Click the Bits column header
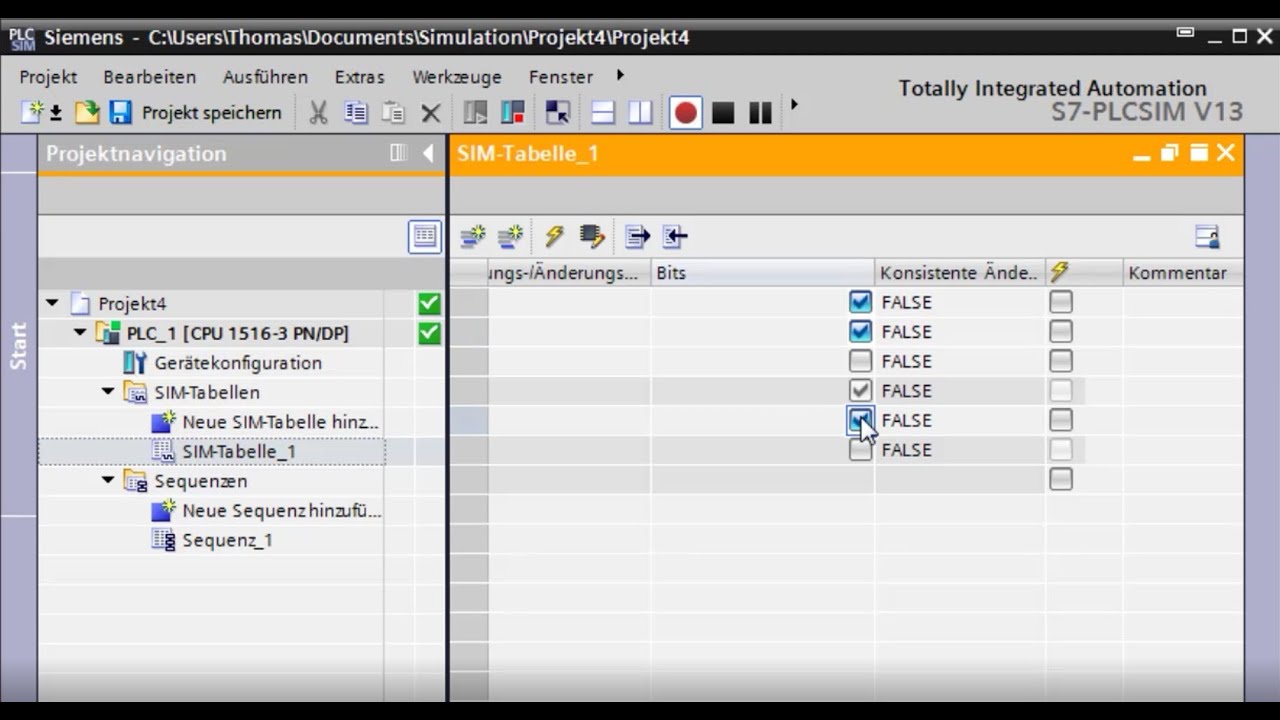 click(x=762, y=273)
